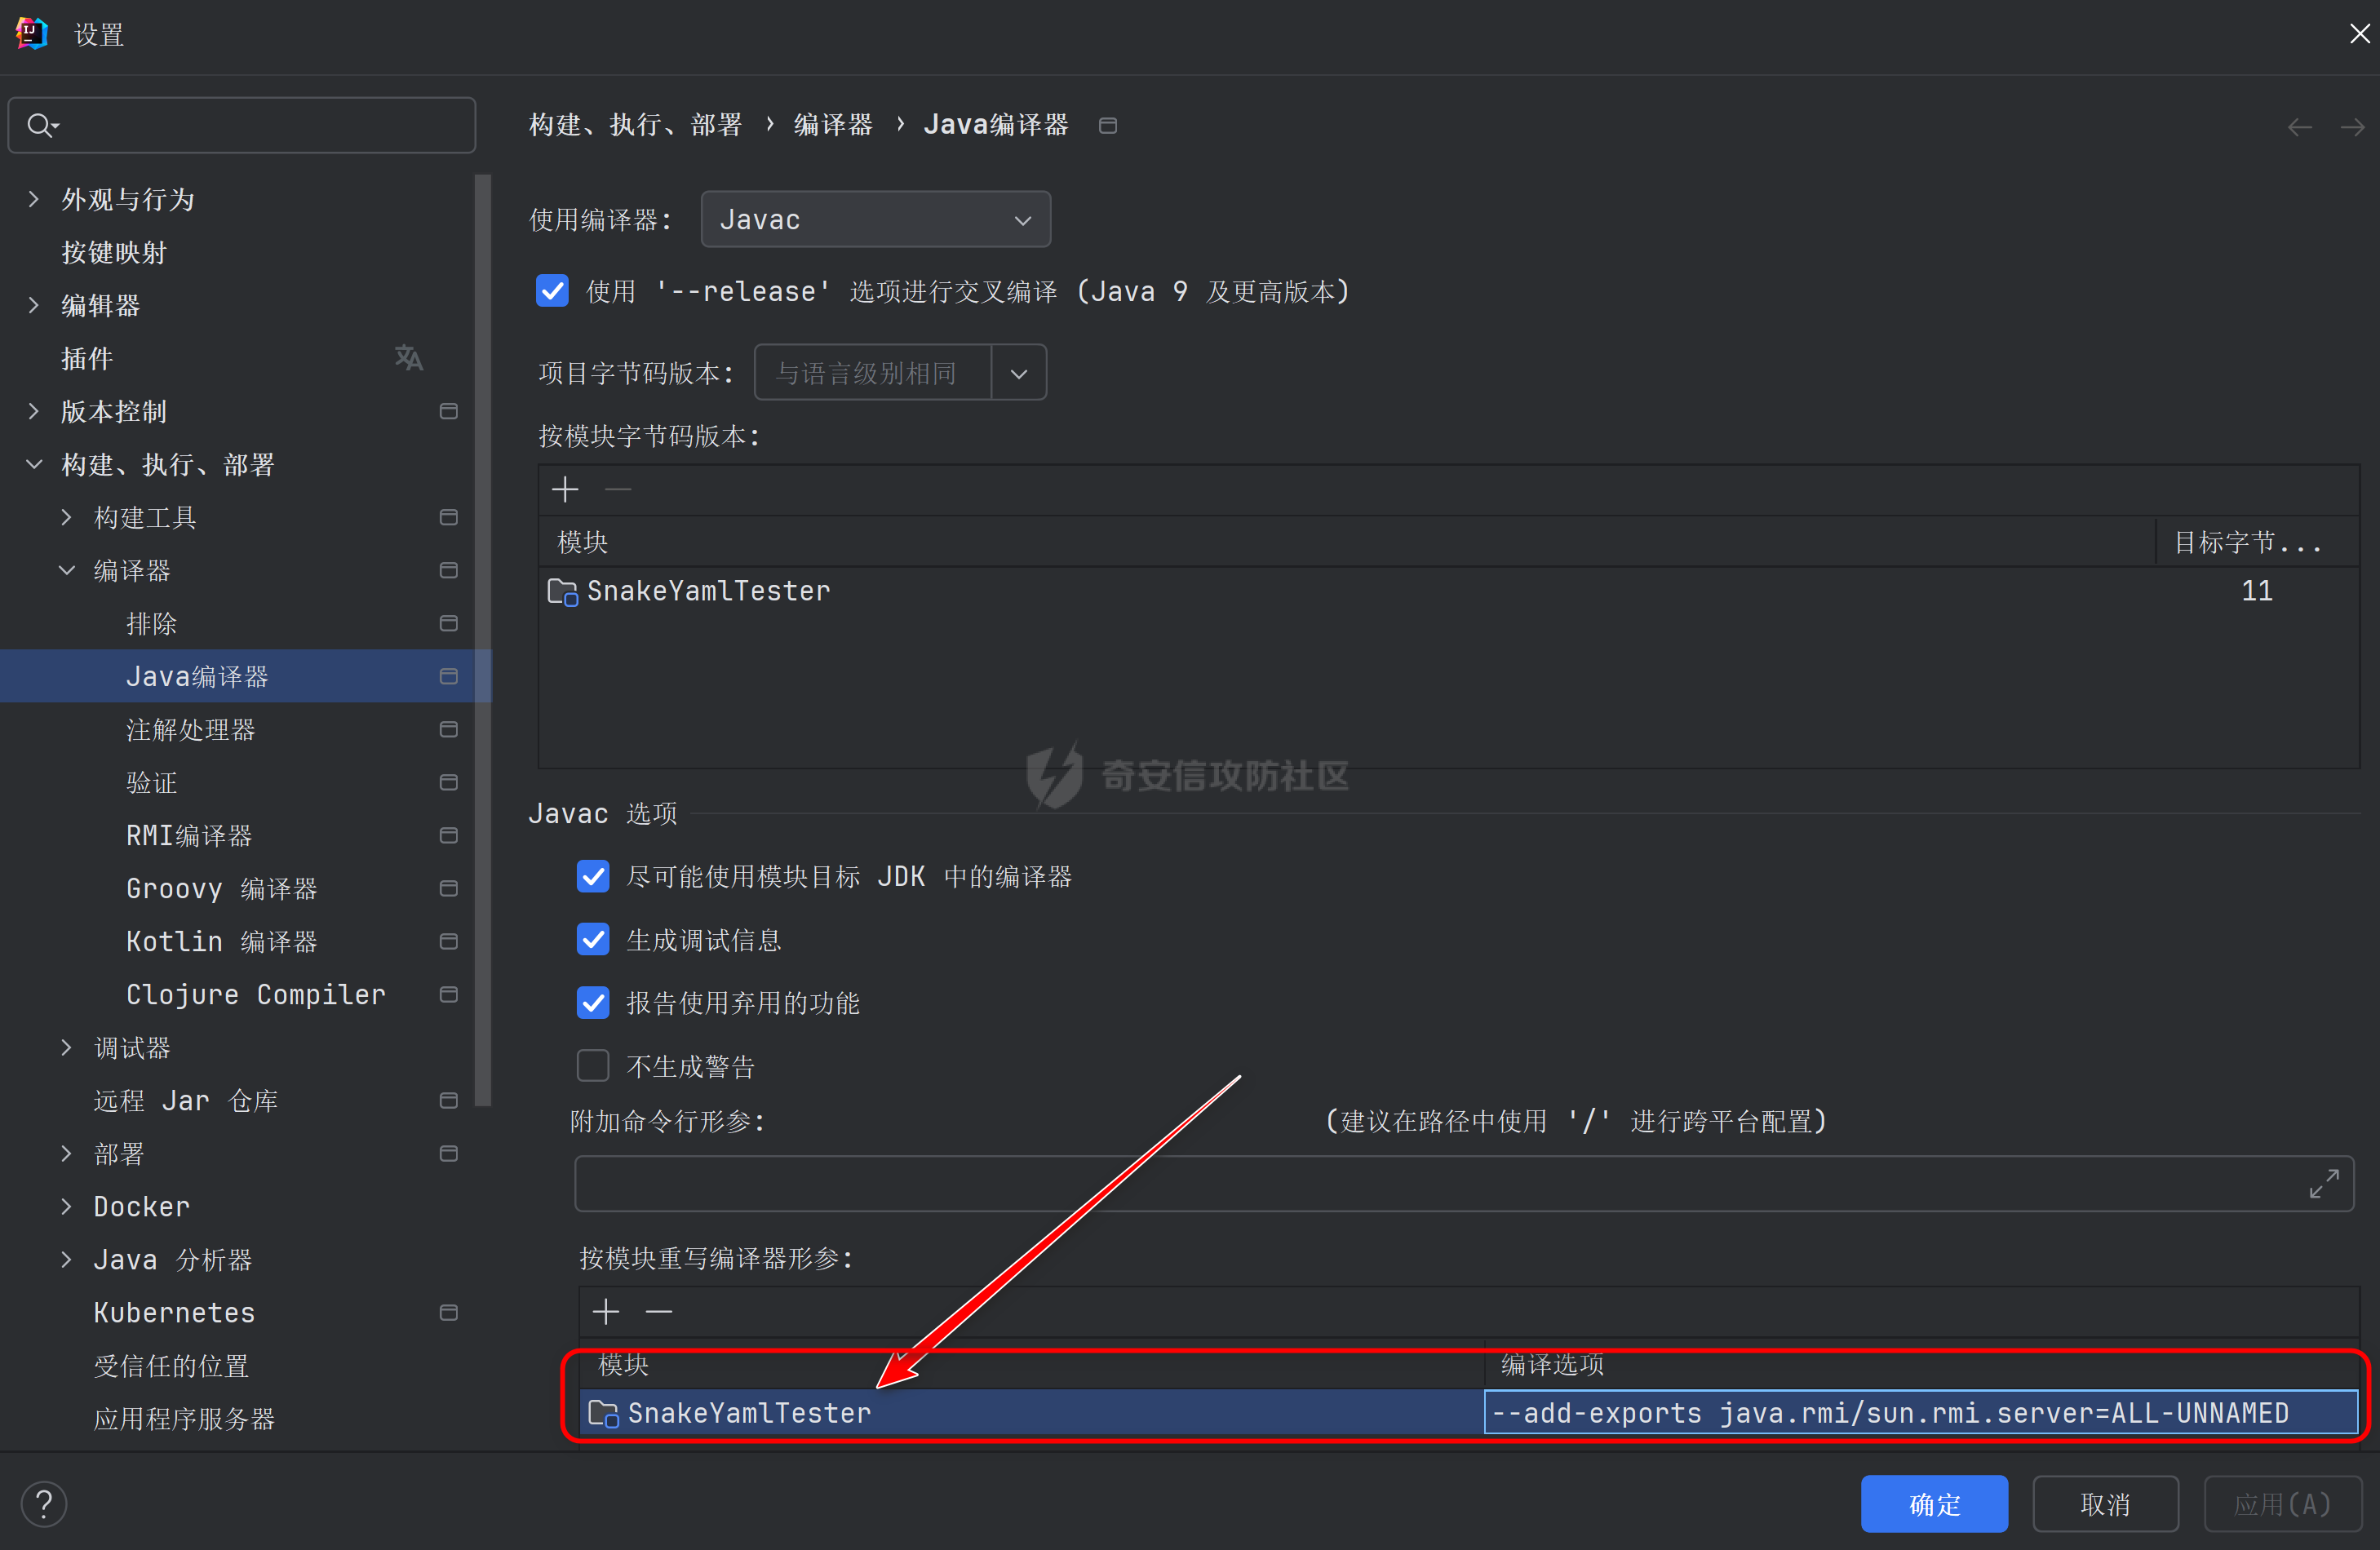The width and height of the screenshot is (2380, 1550).
Task: Click the --add-exports compile option cell
Action: click(1920, 1412)
